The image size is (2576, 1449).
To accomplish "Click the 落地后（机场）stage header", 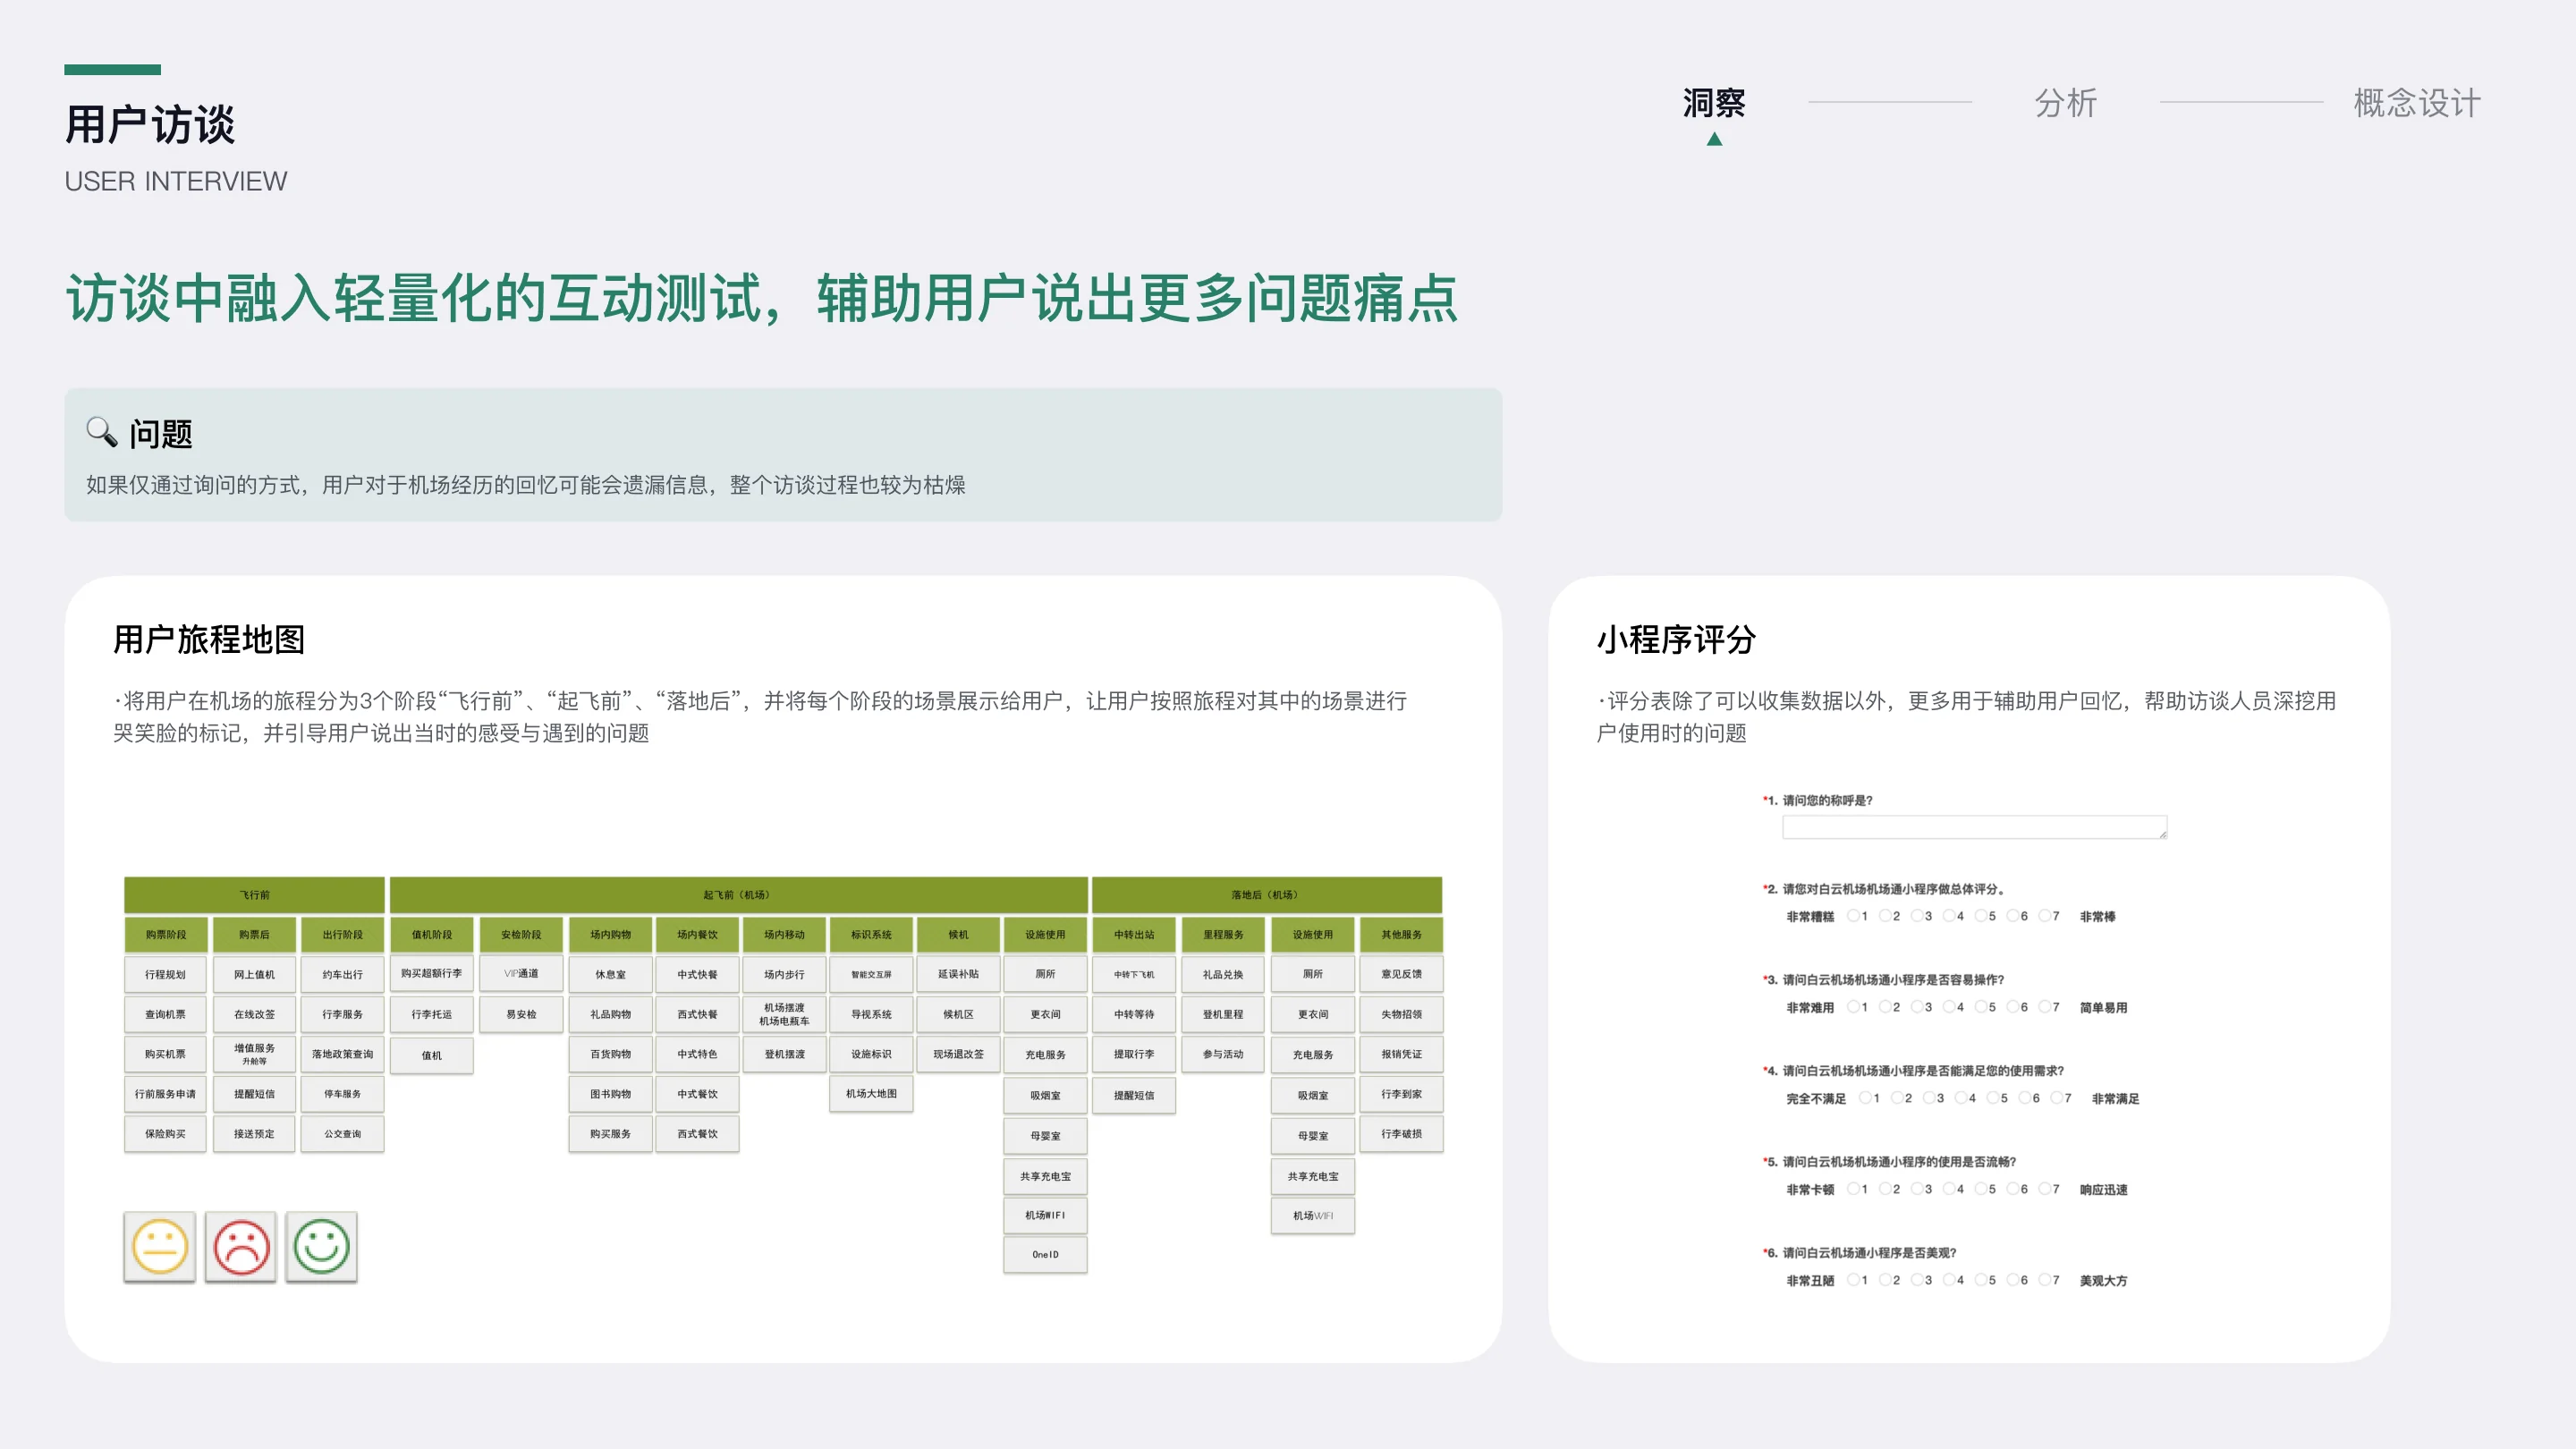I will (x=1266, y=894).
